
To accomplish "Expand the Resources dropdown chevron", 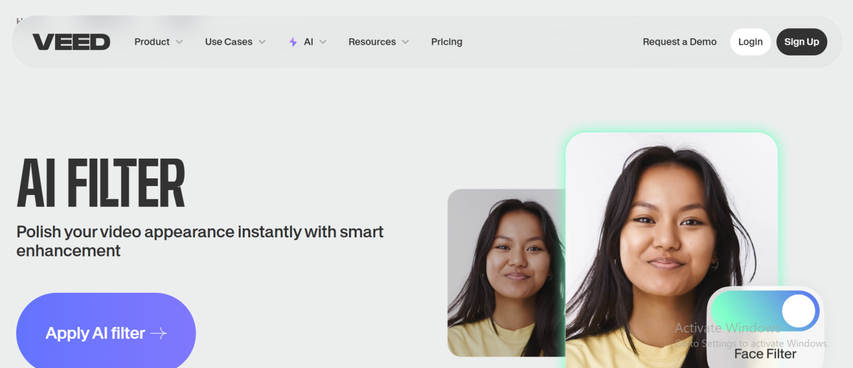I will point(405,42).
